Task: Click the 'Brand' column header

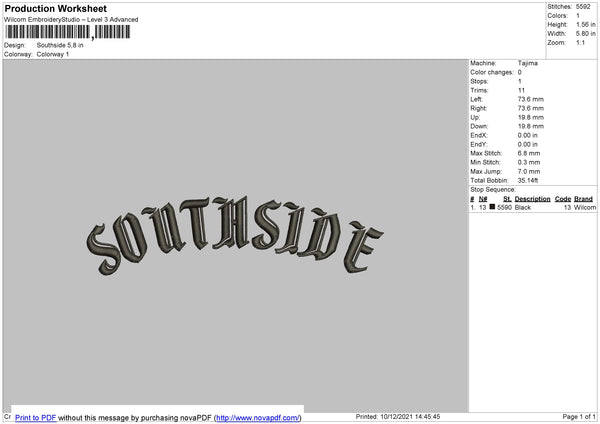Action: [583, 199]
